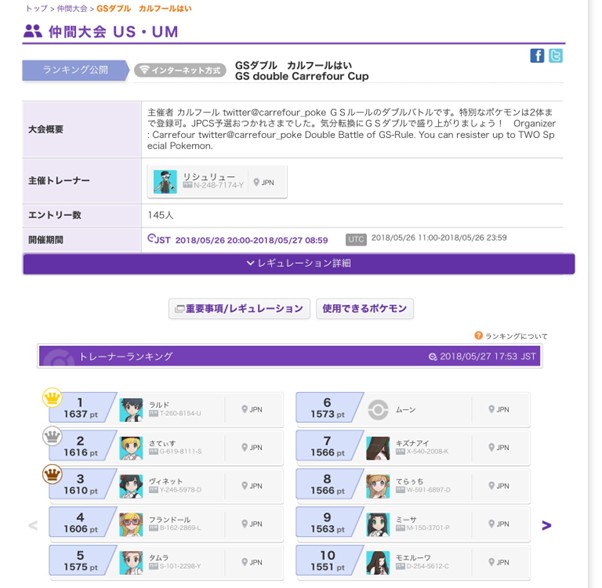The width and height of the screenshot is (602, 588).
Task: Click the 1573 pt score
Action: click(x=327, y=415)
